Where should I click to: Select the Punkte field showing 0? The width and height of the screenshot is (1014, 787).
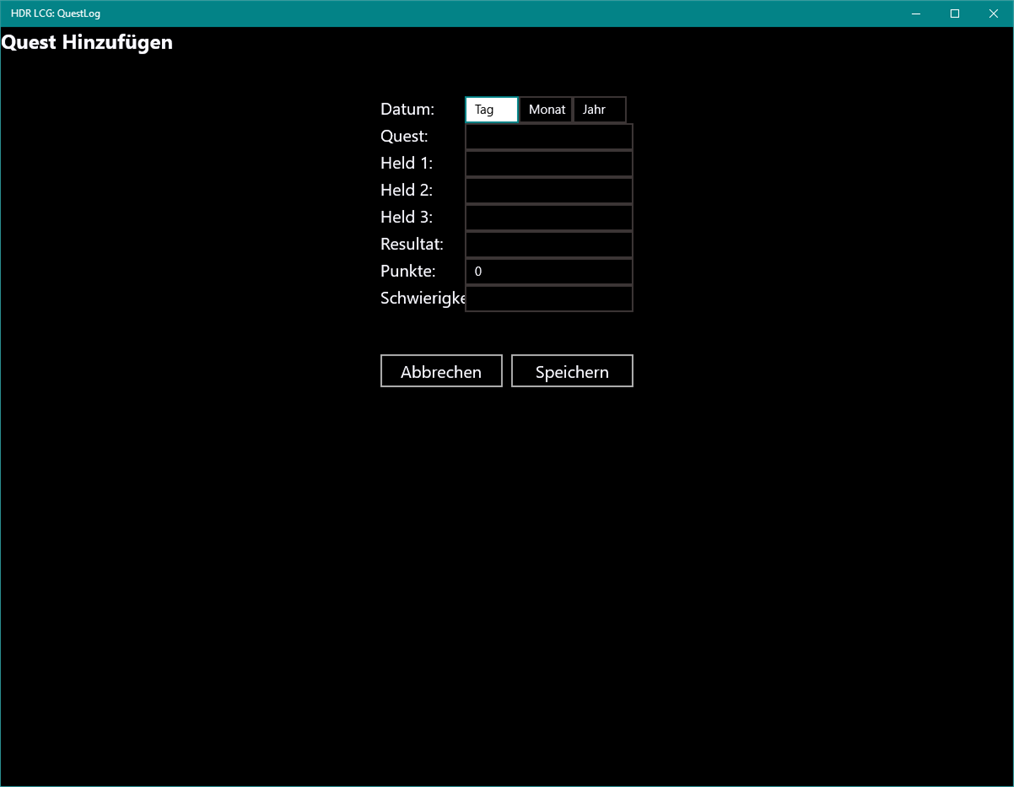(548, 270)
